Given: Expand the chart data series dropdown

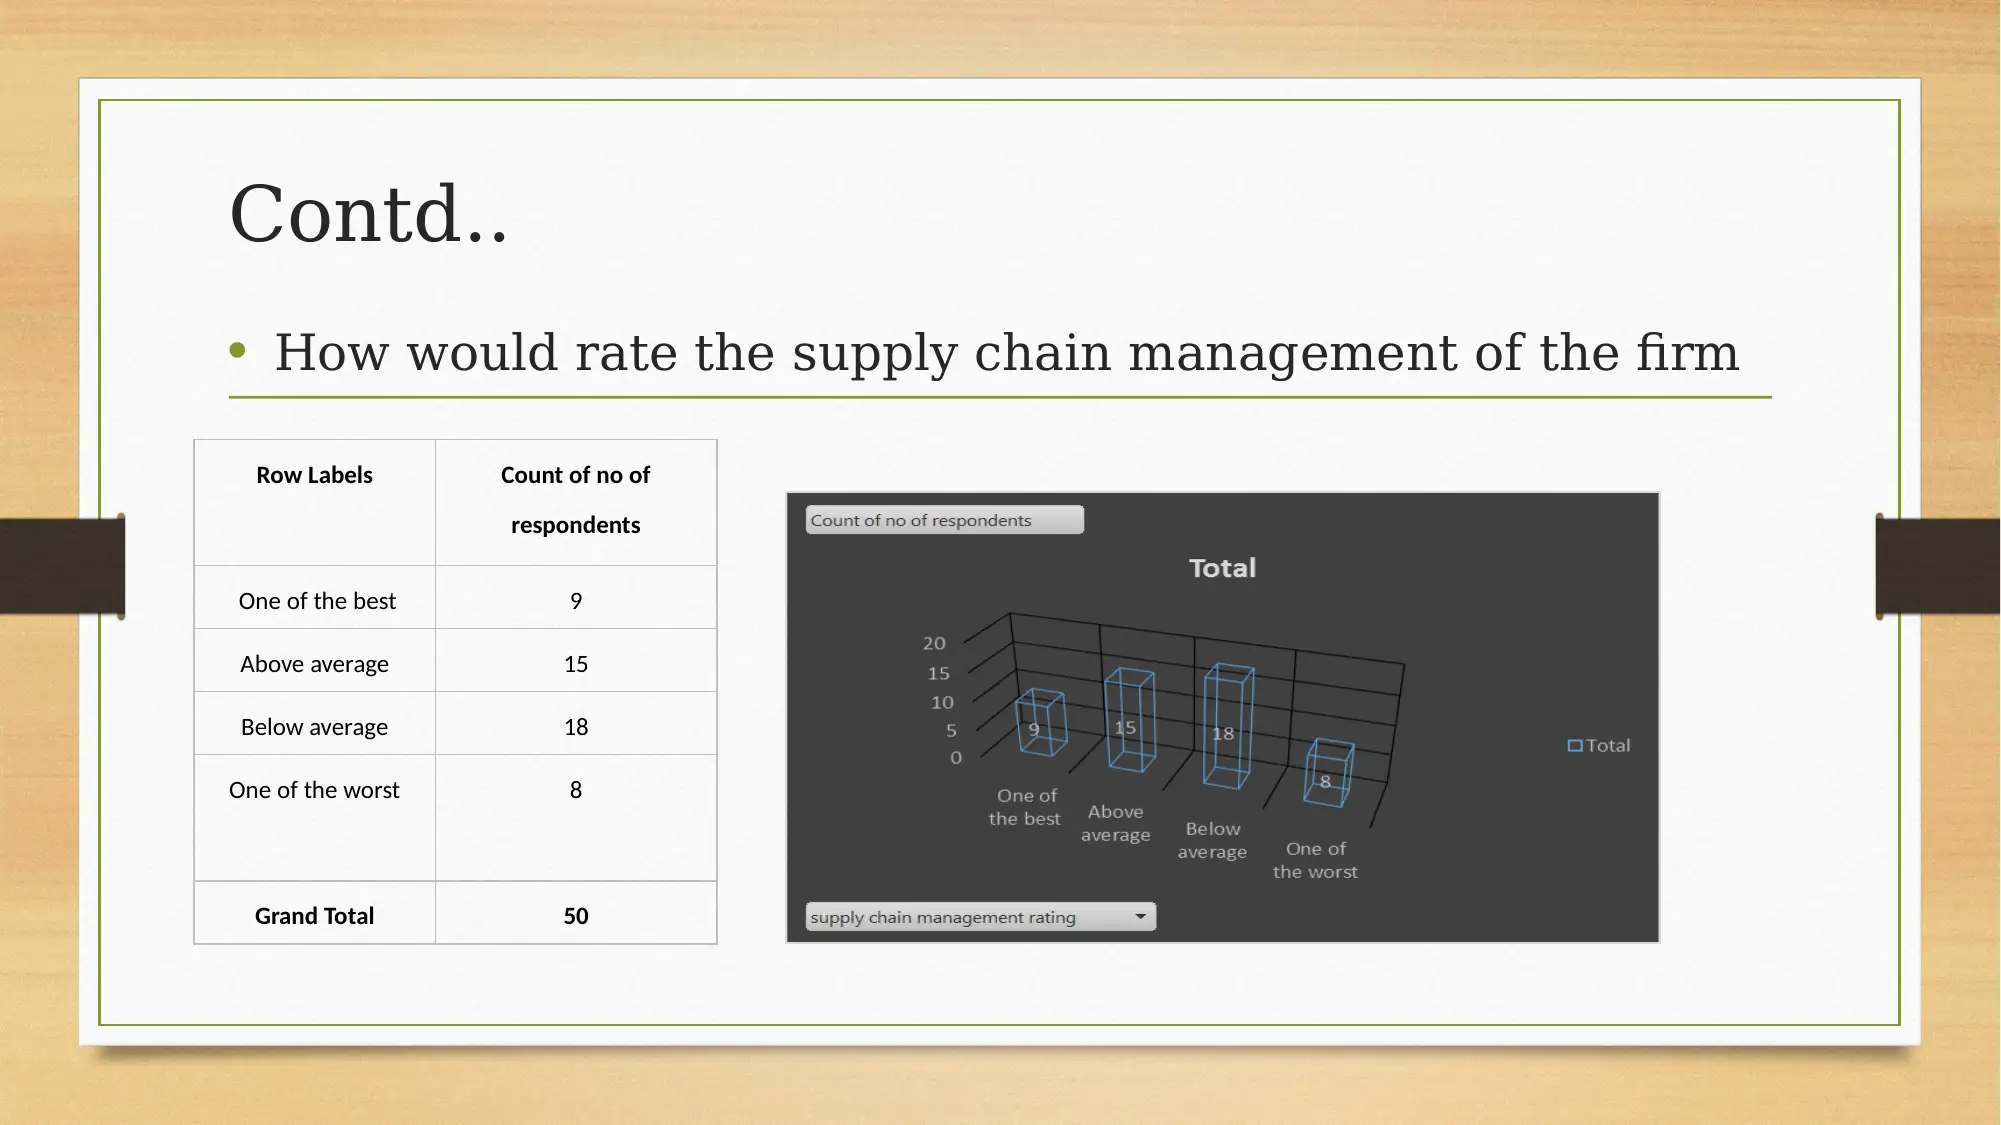Looking at the screenshot, I should (1141, 918).
